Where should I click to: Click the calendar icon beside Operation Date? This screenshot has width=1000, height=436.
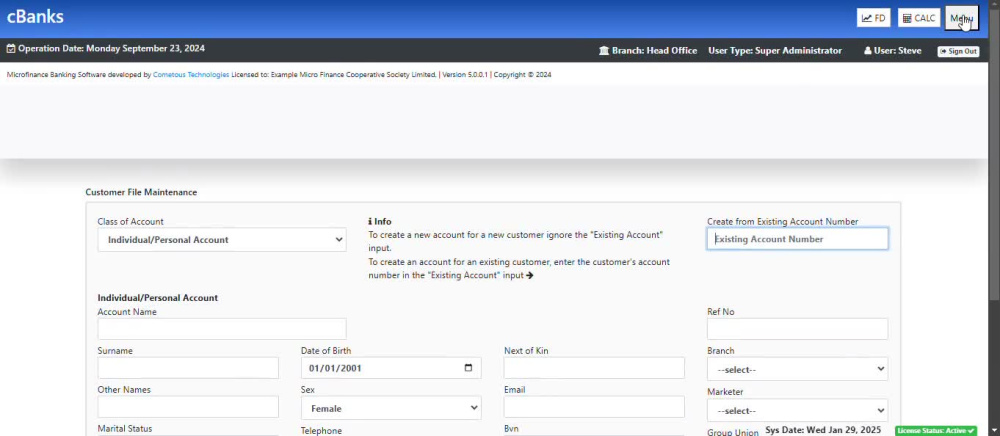[x=11, y=48]
